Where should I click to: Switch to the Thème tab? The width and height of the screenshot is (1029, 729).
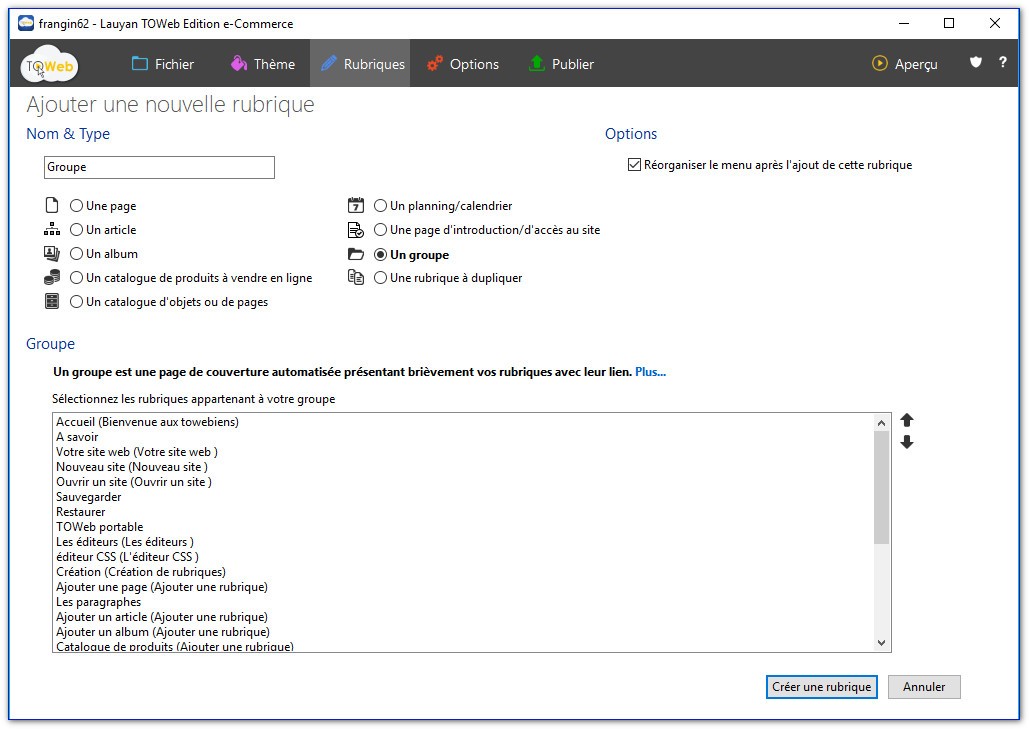(x=263, y=64)
